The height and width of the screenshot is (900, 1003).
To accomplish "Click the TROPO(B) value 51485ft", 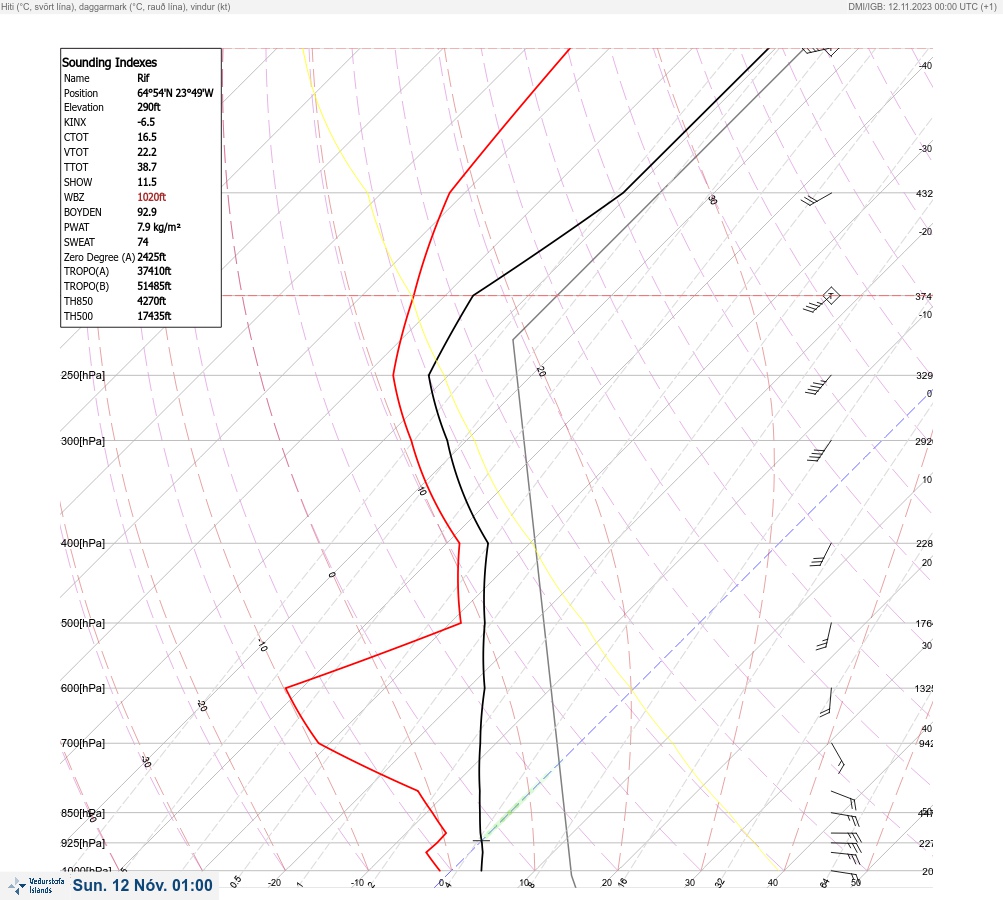I will pos(154,286).
